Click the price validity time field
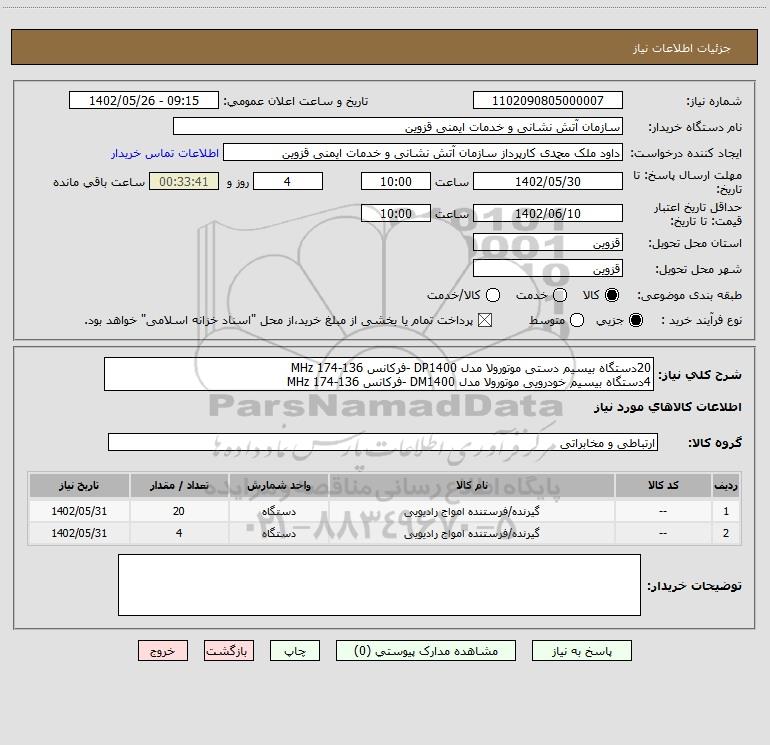 point(396,213)
